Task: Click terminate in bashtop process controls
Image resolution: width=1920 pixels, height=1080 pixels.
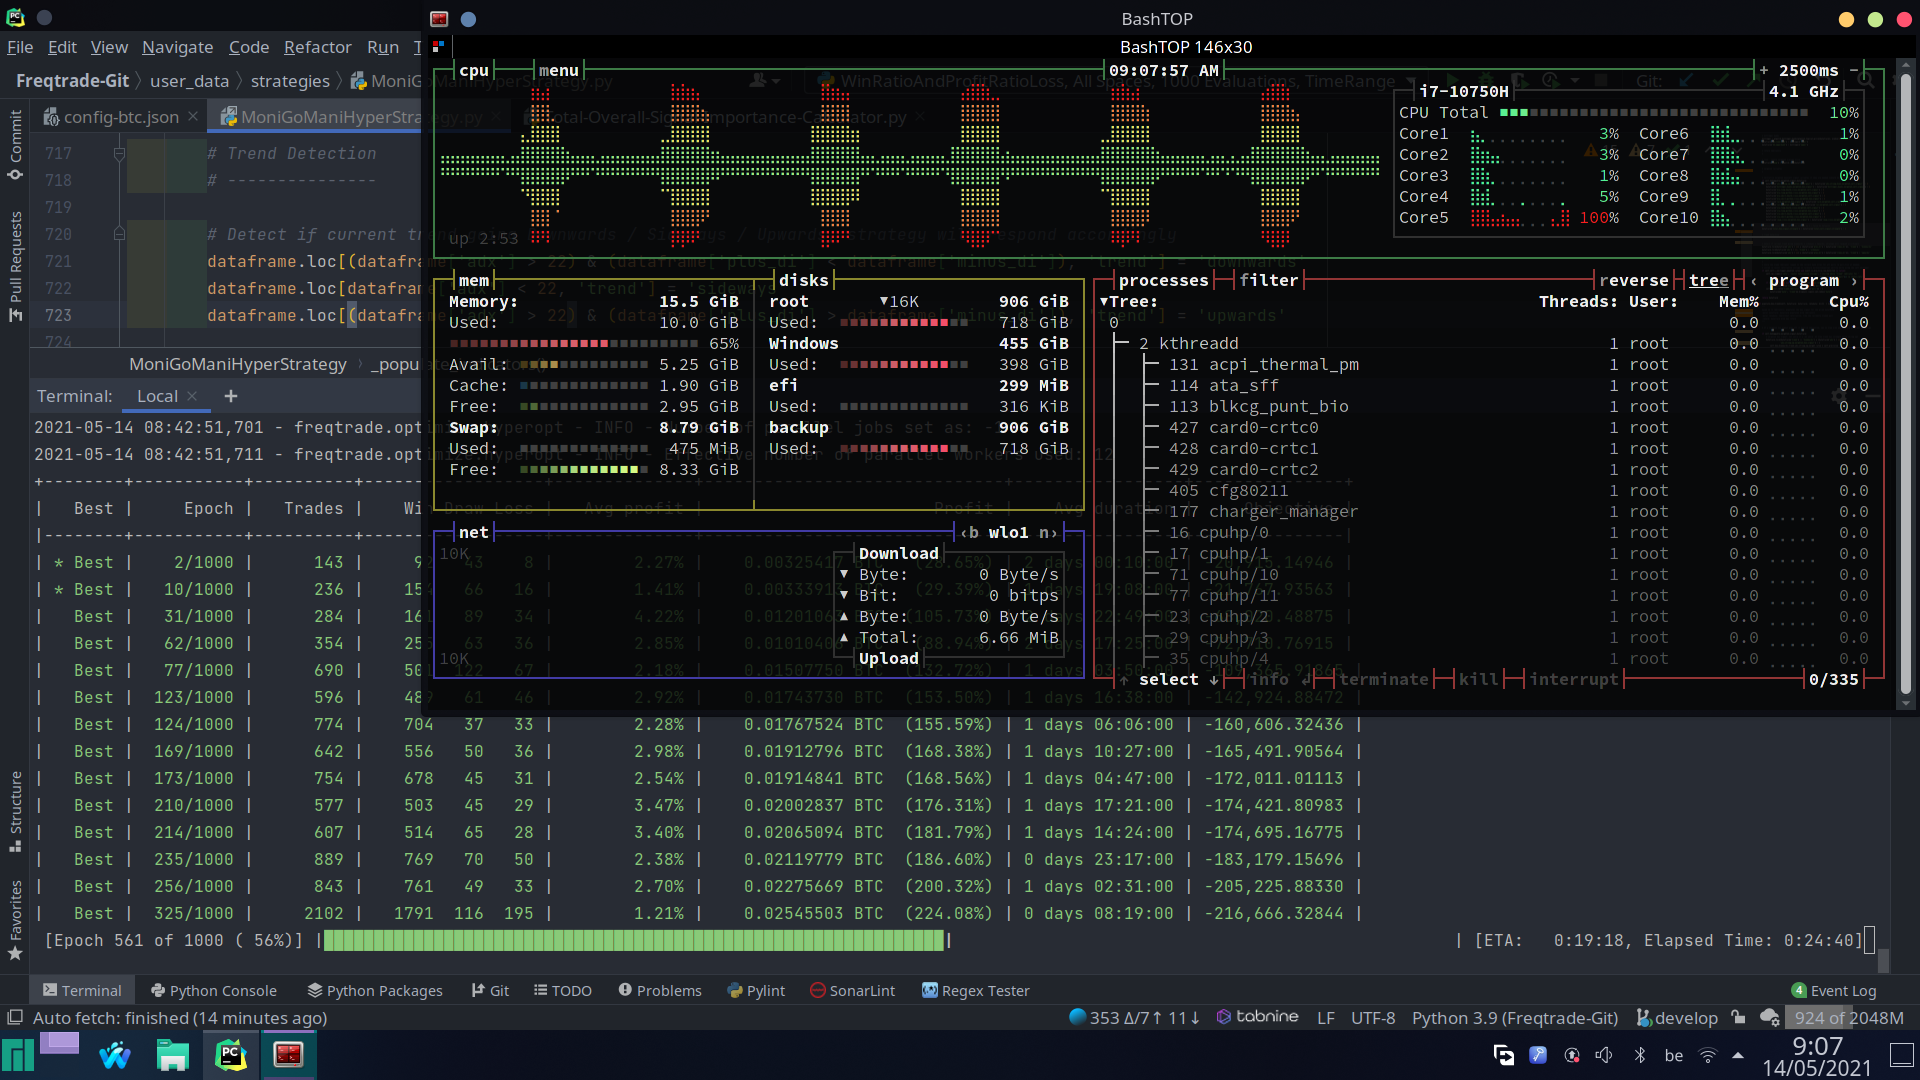Action: tap(1385, 679)
